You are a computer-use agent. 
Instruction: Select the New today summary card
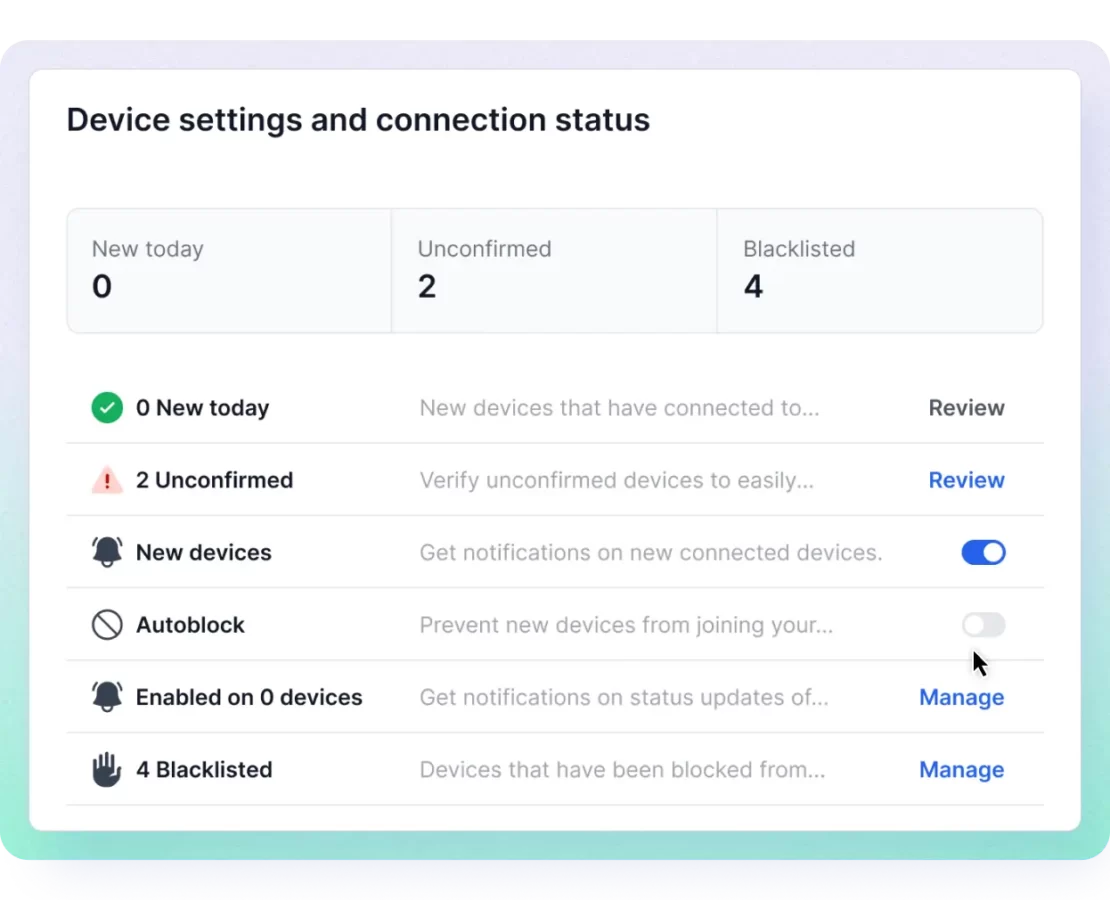click(x=229, y=270)
